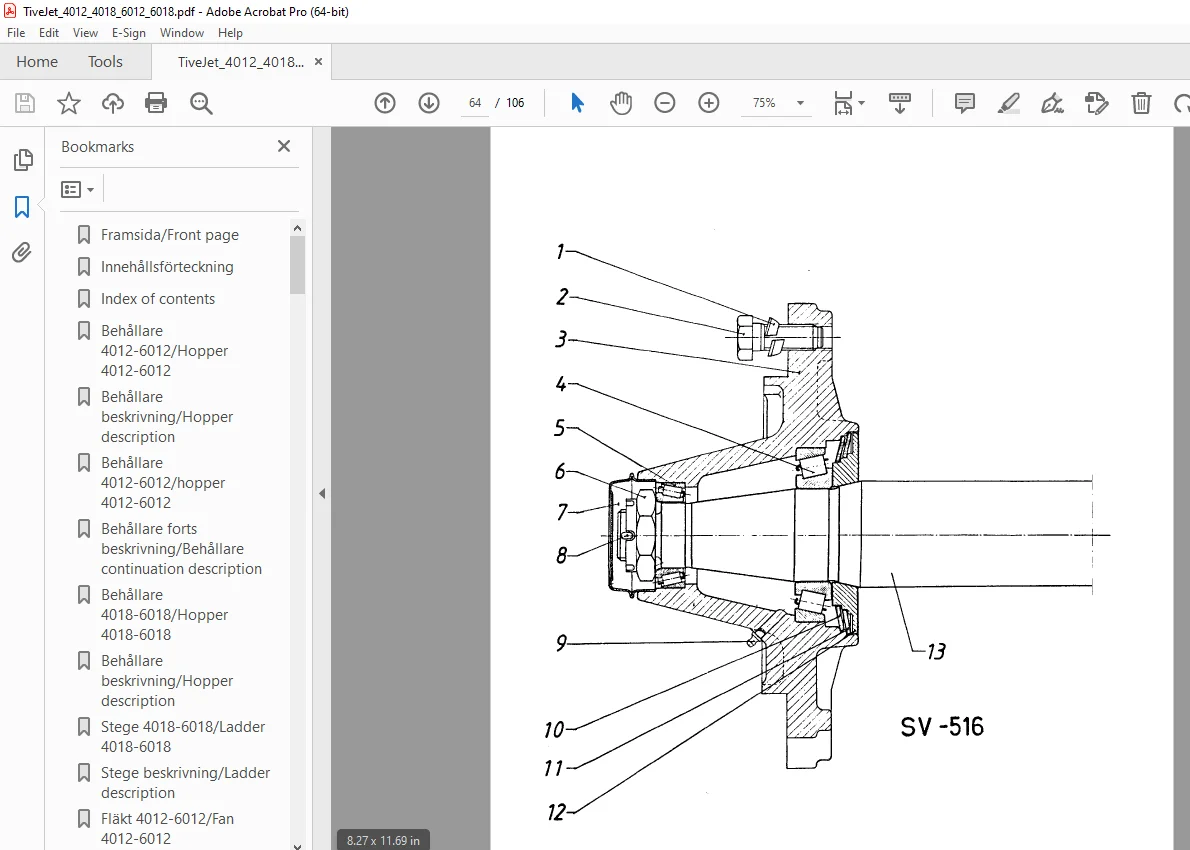The height and width of the screenshot is (850, 1190).
Task: Toggle the Bookmarks panel icon
Action: click(x=22, y=206)
